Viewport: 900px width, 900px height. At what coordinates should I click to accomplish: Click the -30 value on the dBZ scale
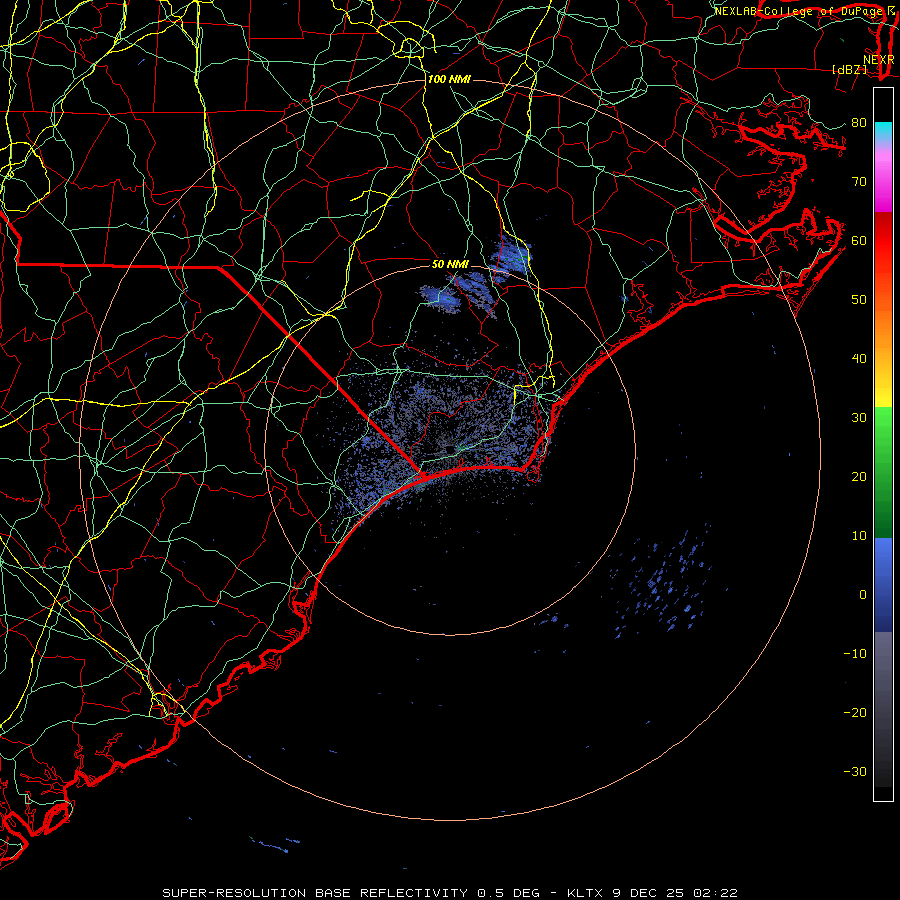coord(855,772)
